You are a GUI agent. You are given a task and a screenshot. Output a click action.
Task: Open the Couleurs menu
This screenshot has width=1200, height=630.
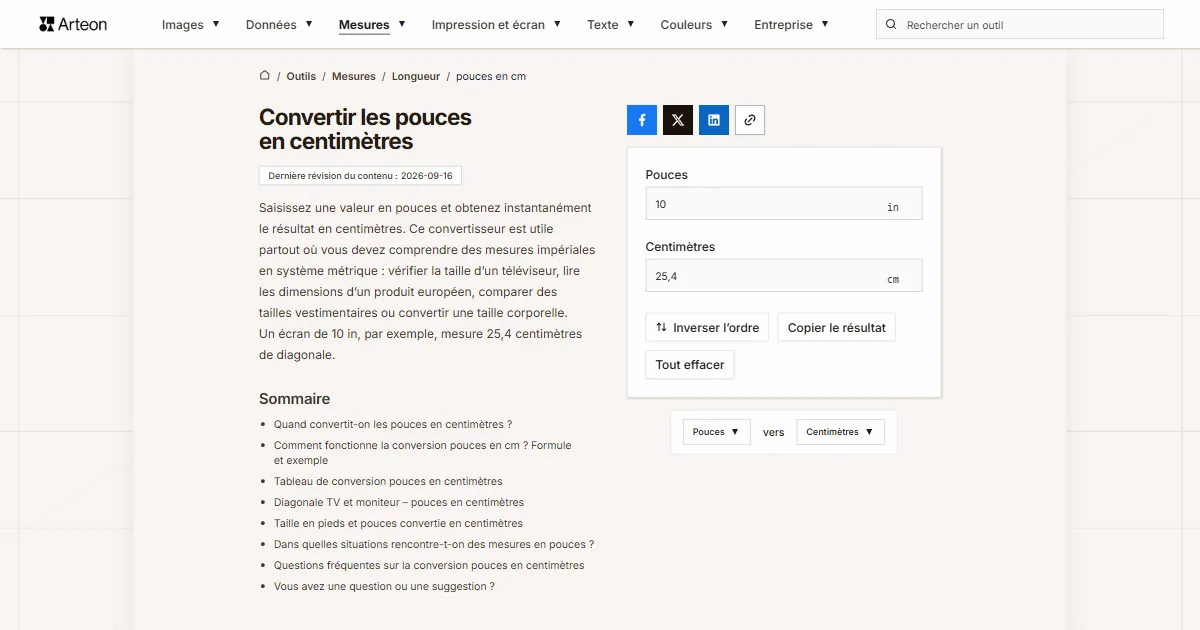(694, 25)
